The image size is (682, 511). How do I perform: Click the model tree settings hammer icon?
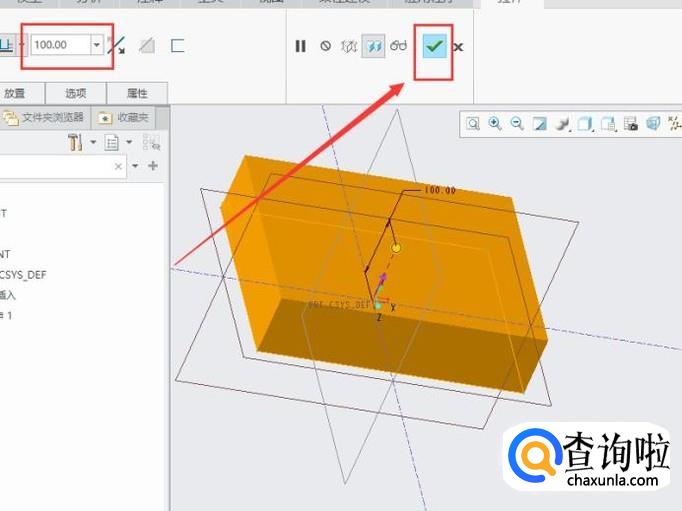75,142
